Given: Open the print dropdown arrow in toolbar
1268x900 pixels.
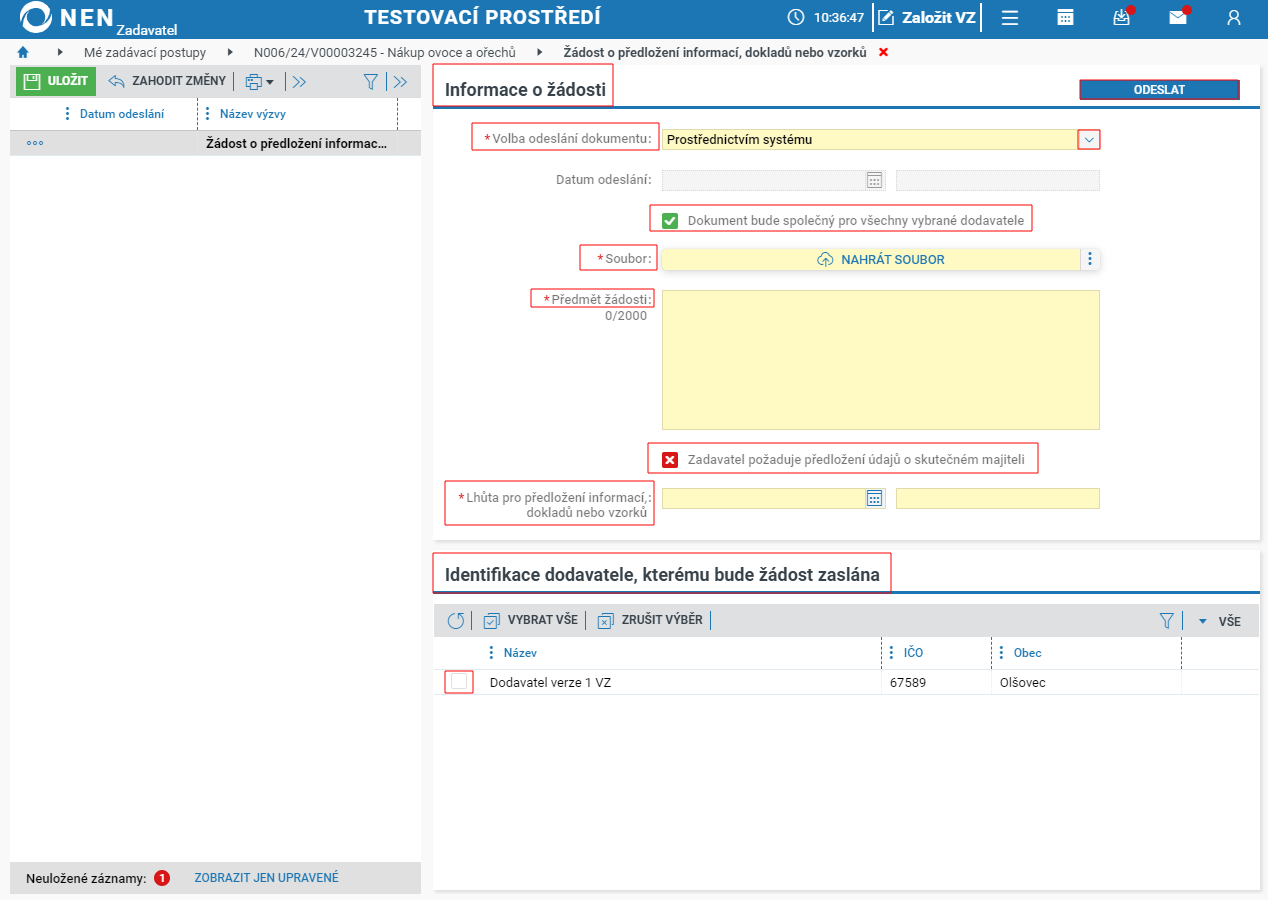Looking at the screenshot, I should (x=270, y=82).
